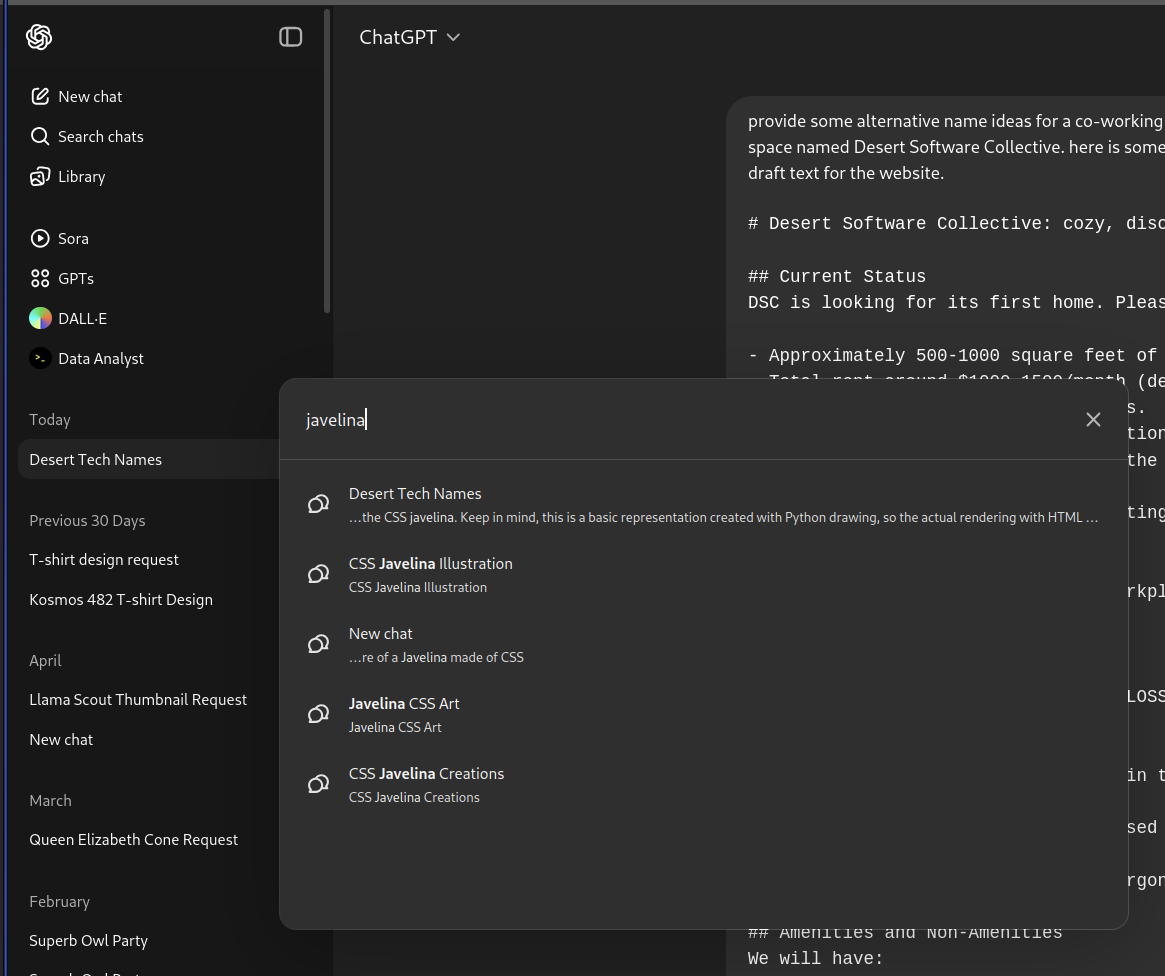Open the T-shirt design request chat
Screen dimensions: 1165x976
[x=104, y=560]
